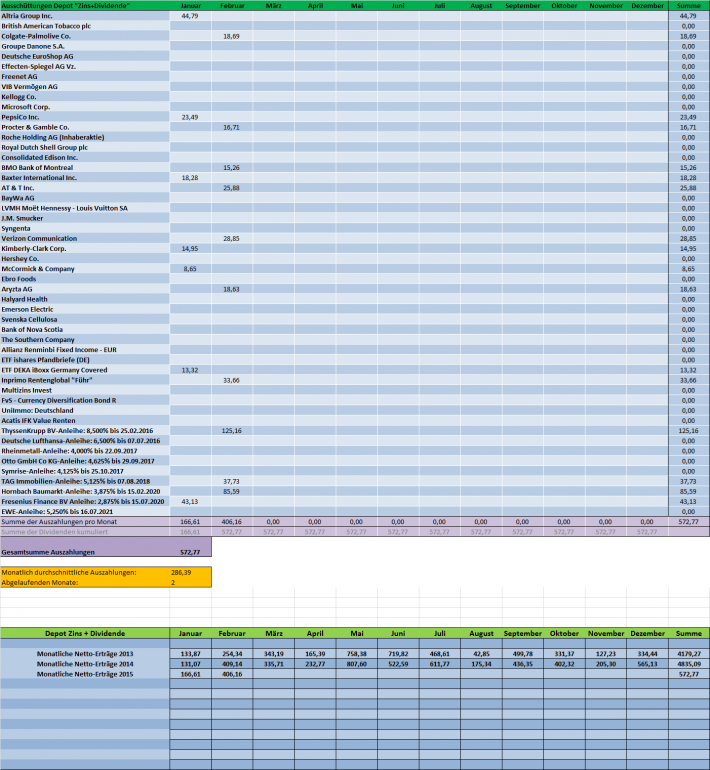The width and height of the screenshot is (710, 770).
Task: Click the Monatliche Netto-Erträge 2013 row label
Action: (x=85, y=654)
